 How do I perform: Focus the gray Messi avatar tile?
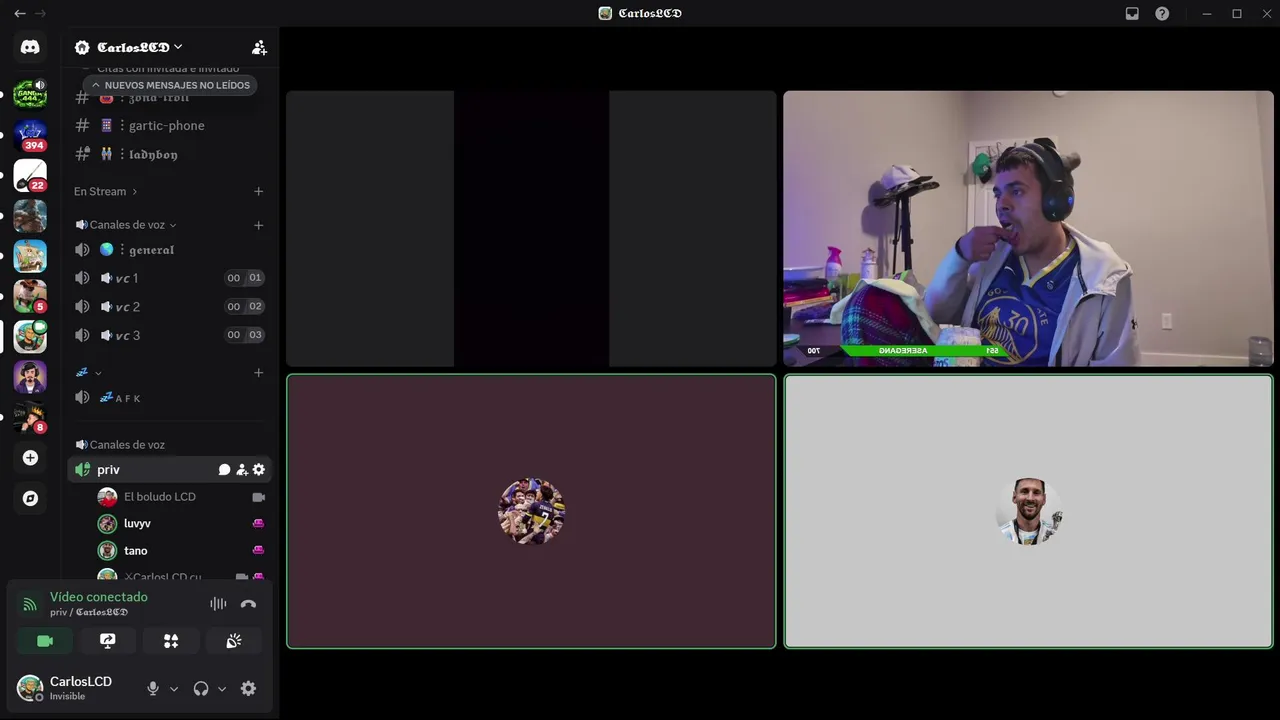[x=1028, y=511]
